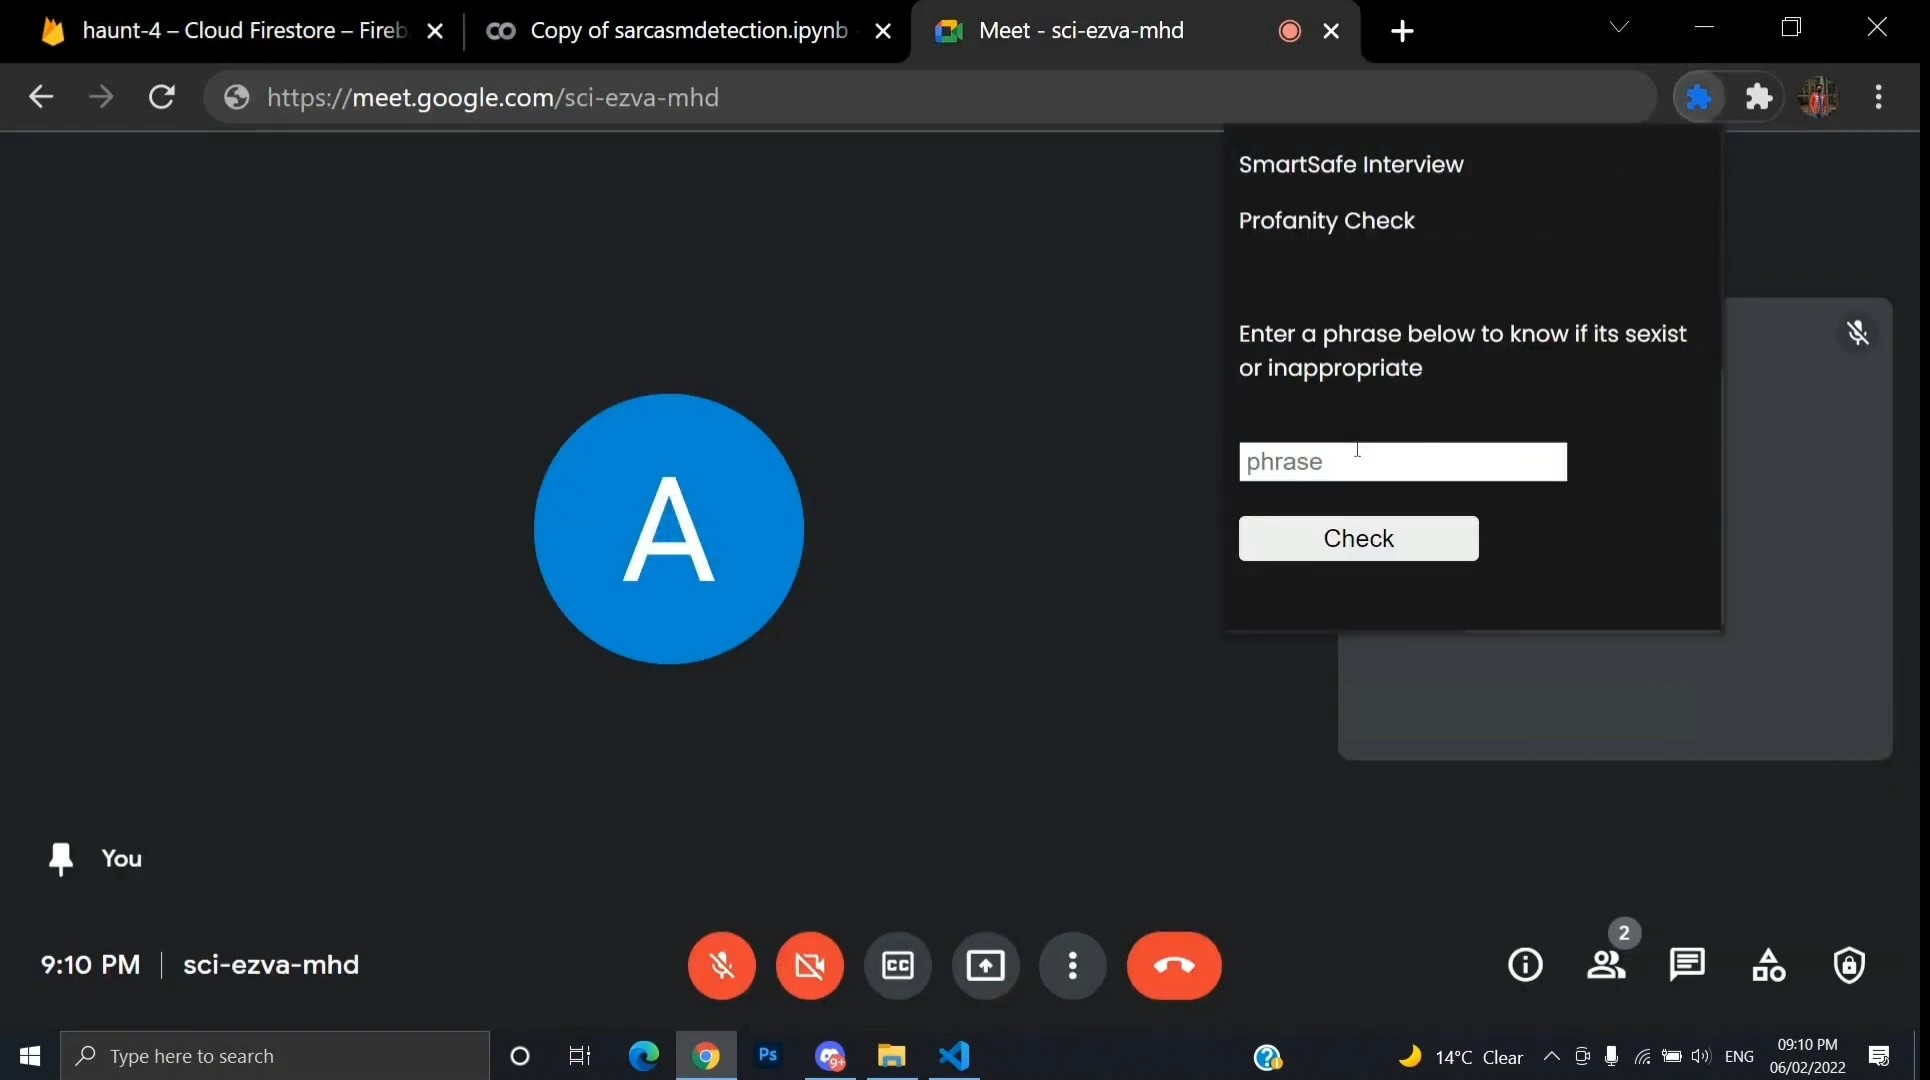Click the Present now screen share icon
1930x1080 pixels.
985,965
